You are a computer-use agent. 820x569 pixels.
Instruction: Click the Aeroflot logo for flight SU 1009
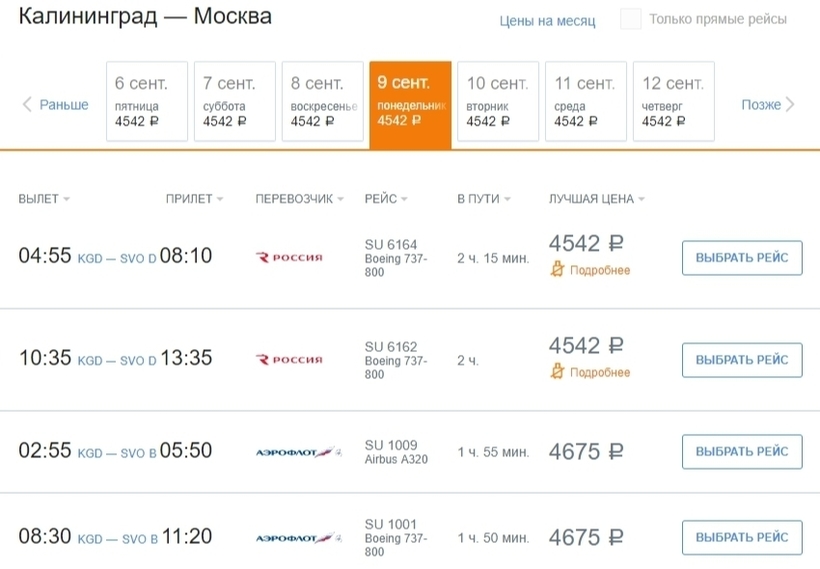pyautogui.click(x=298, y=453)
